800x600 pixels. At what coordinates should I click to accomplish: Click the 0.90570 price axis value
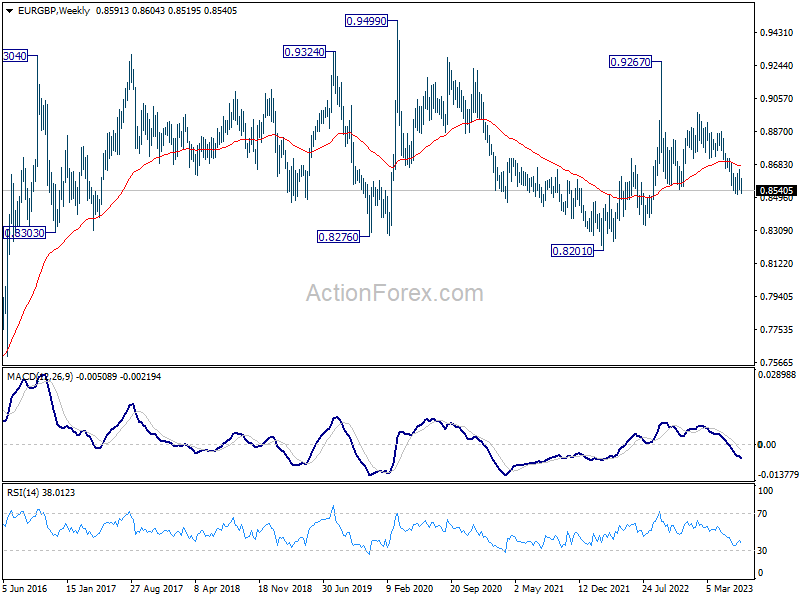coord(777,98)
